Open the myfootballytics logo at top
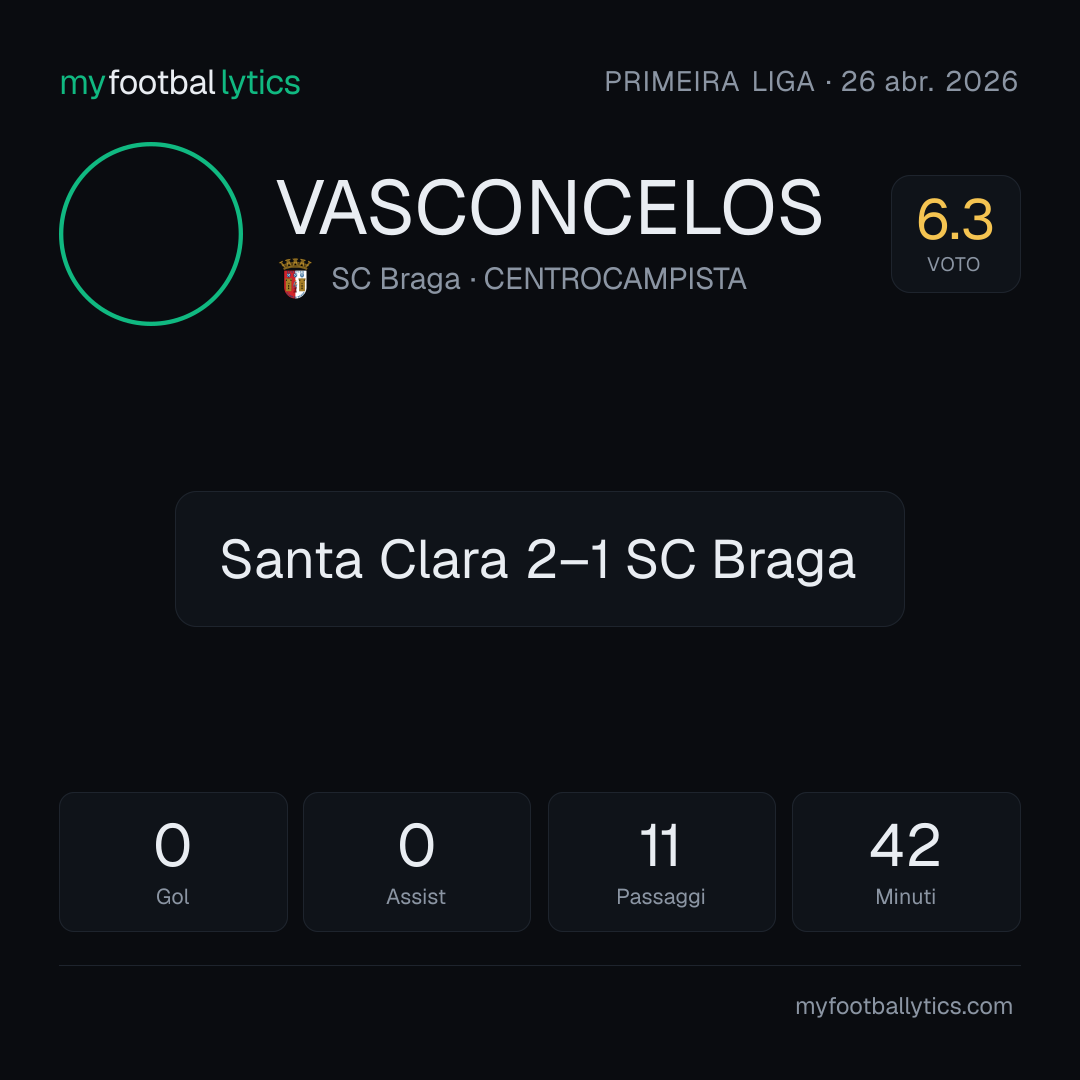 pyautogui.click(x=180, y=83)
